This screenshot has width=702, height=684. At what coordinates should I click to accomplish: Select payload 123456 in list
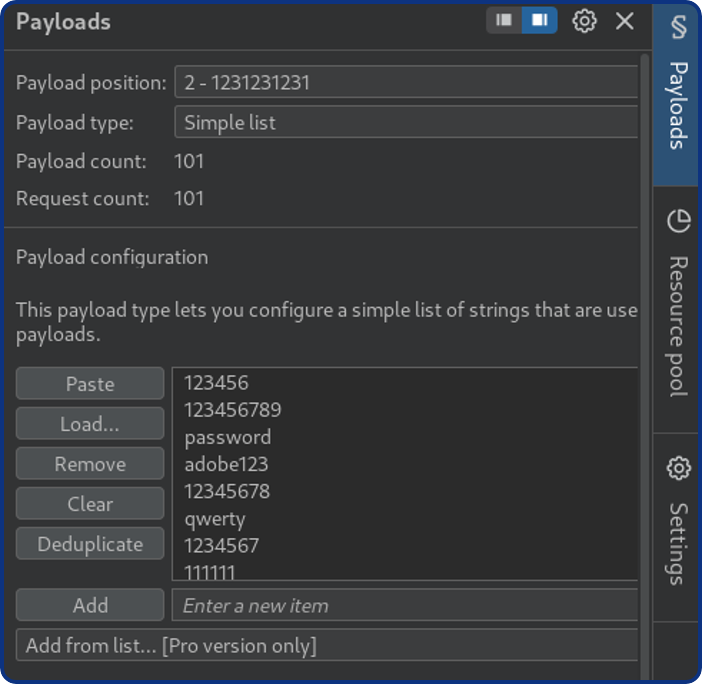405,383
